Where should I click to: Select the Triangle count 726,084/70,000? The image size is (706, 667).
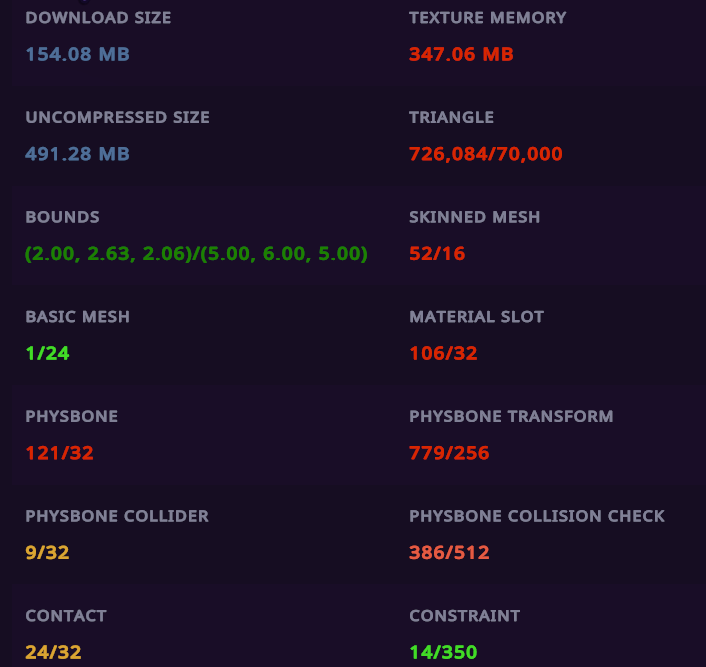click(x=486, y=154)
